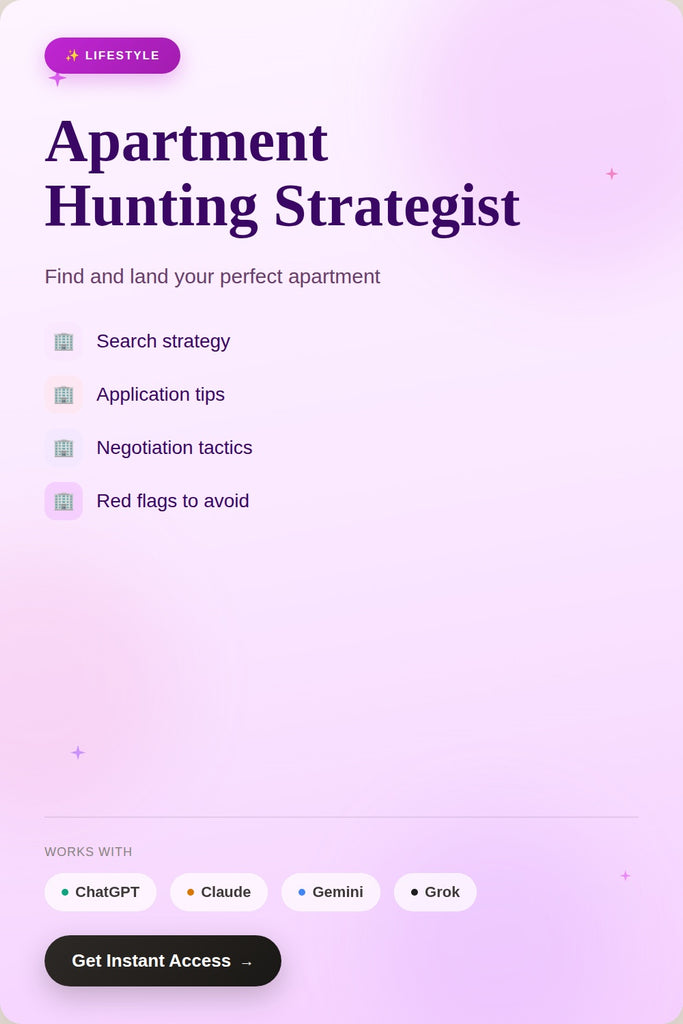Click the Lifestyle category badge

112,55
